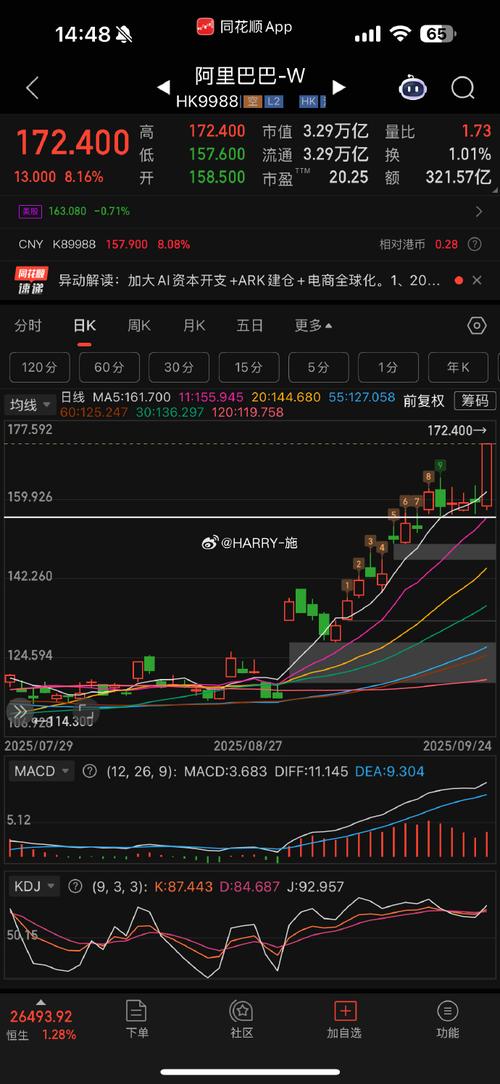This screenshot has width=500, height=1084.
Task: Open MACD indicator dropdown
Action: coord(41,772)
